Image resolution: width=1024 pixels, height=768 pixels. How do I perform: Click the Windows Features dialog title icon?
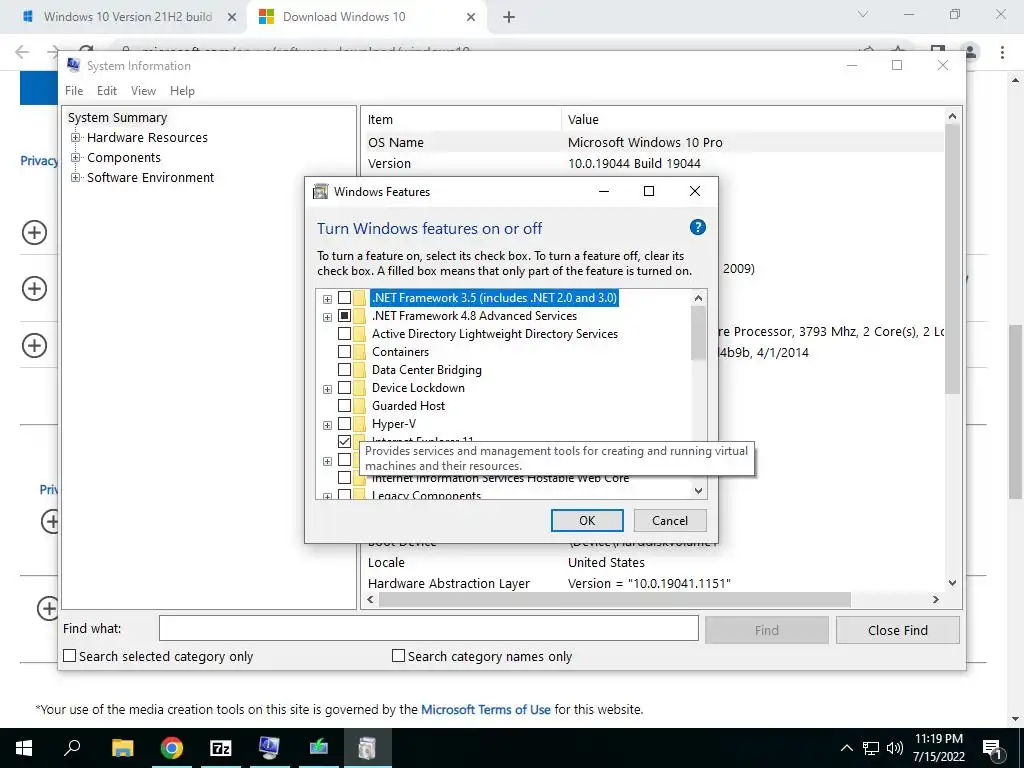point(320,191)
